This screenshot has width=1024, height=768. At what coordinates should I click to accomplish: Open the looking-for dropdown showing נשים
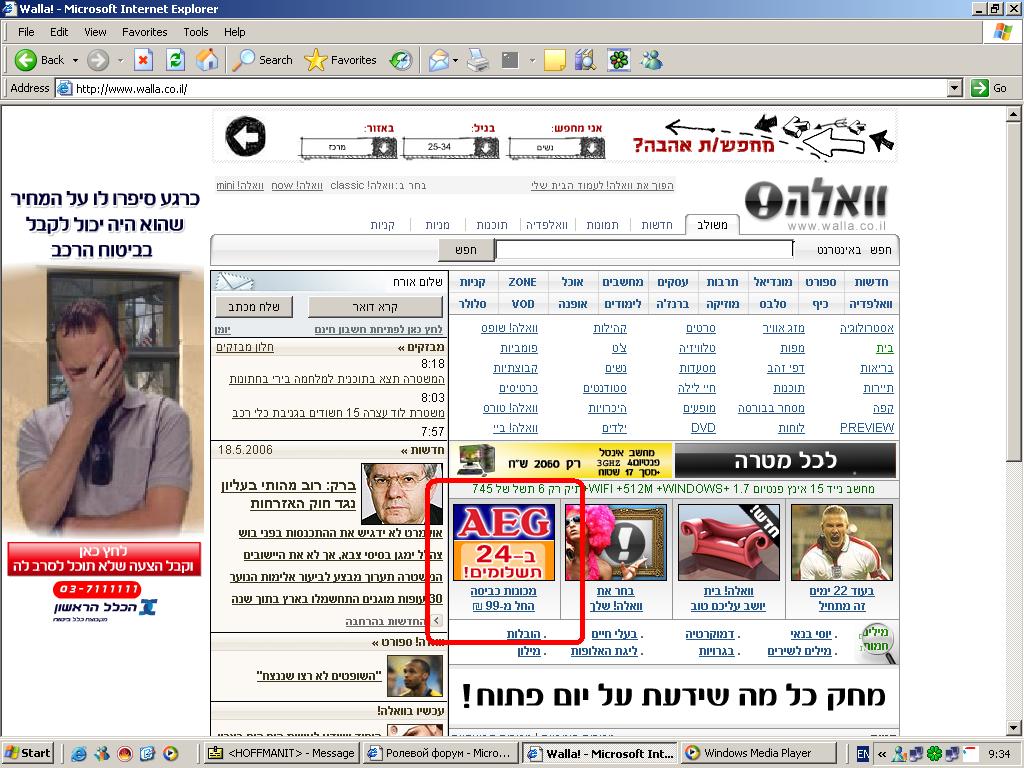click(x=556, y=148)
